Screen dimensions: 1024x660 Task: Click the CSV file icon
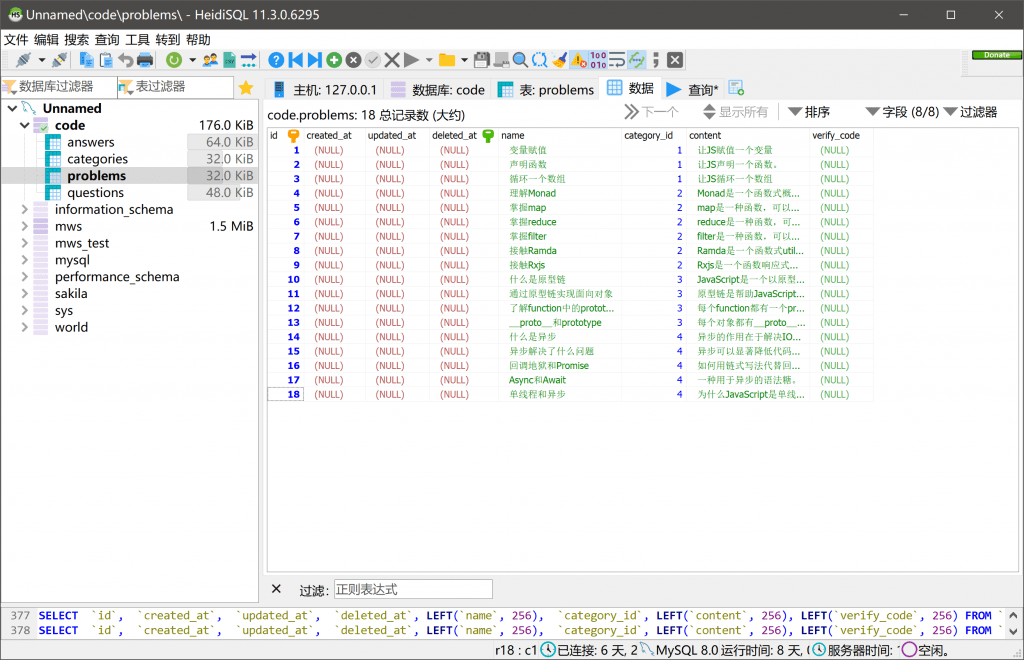(x=229, y=60)
